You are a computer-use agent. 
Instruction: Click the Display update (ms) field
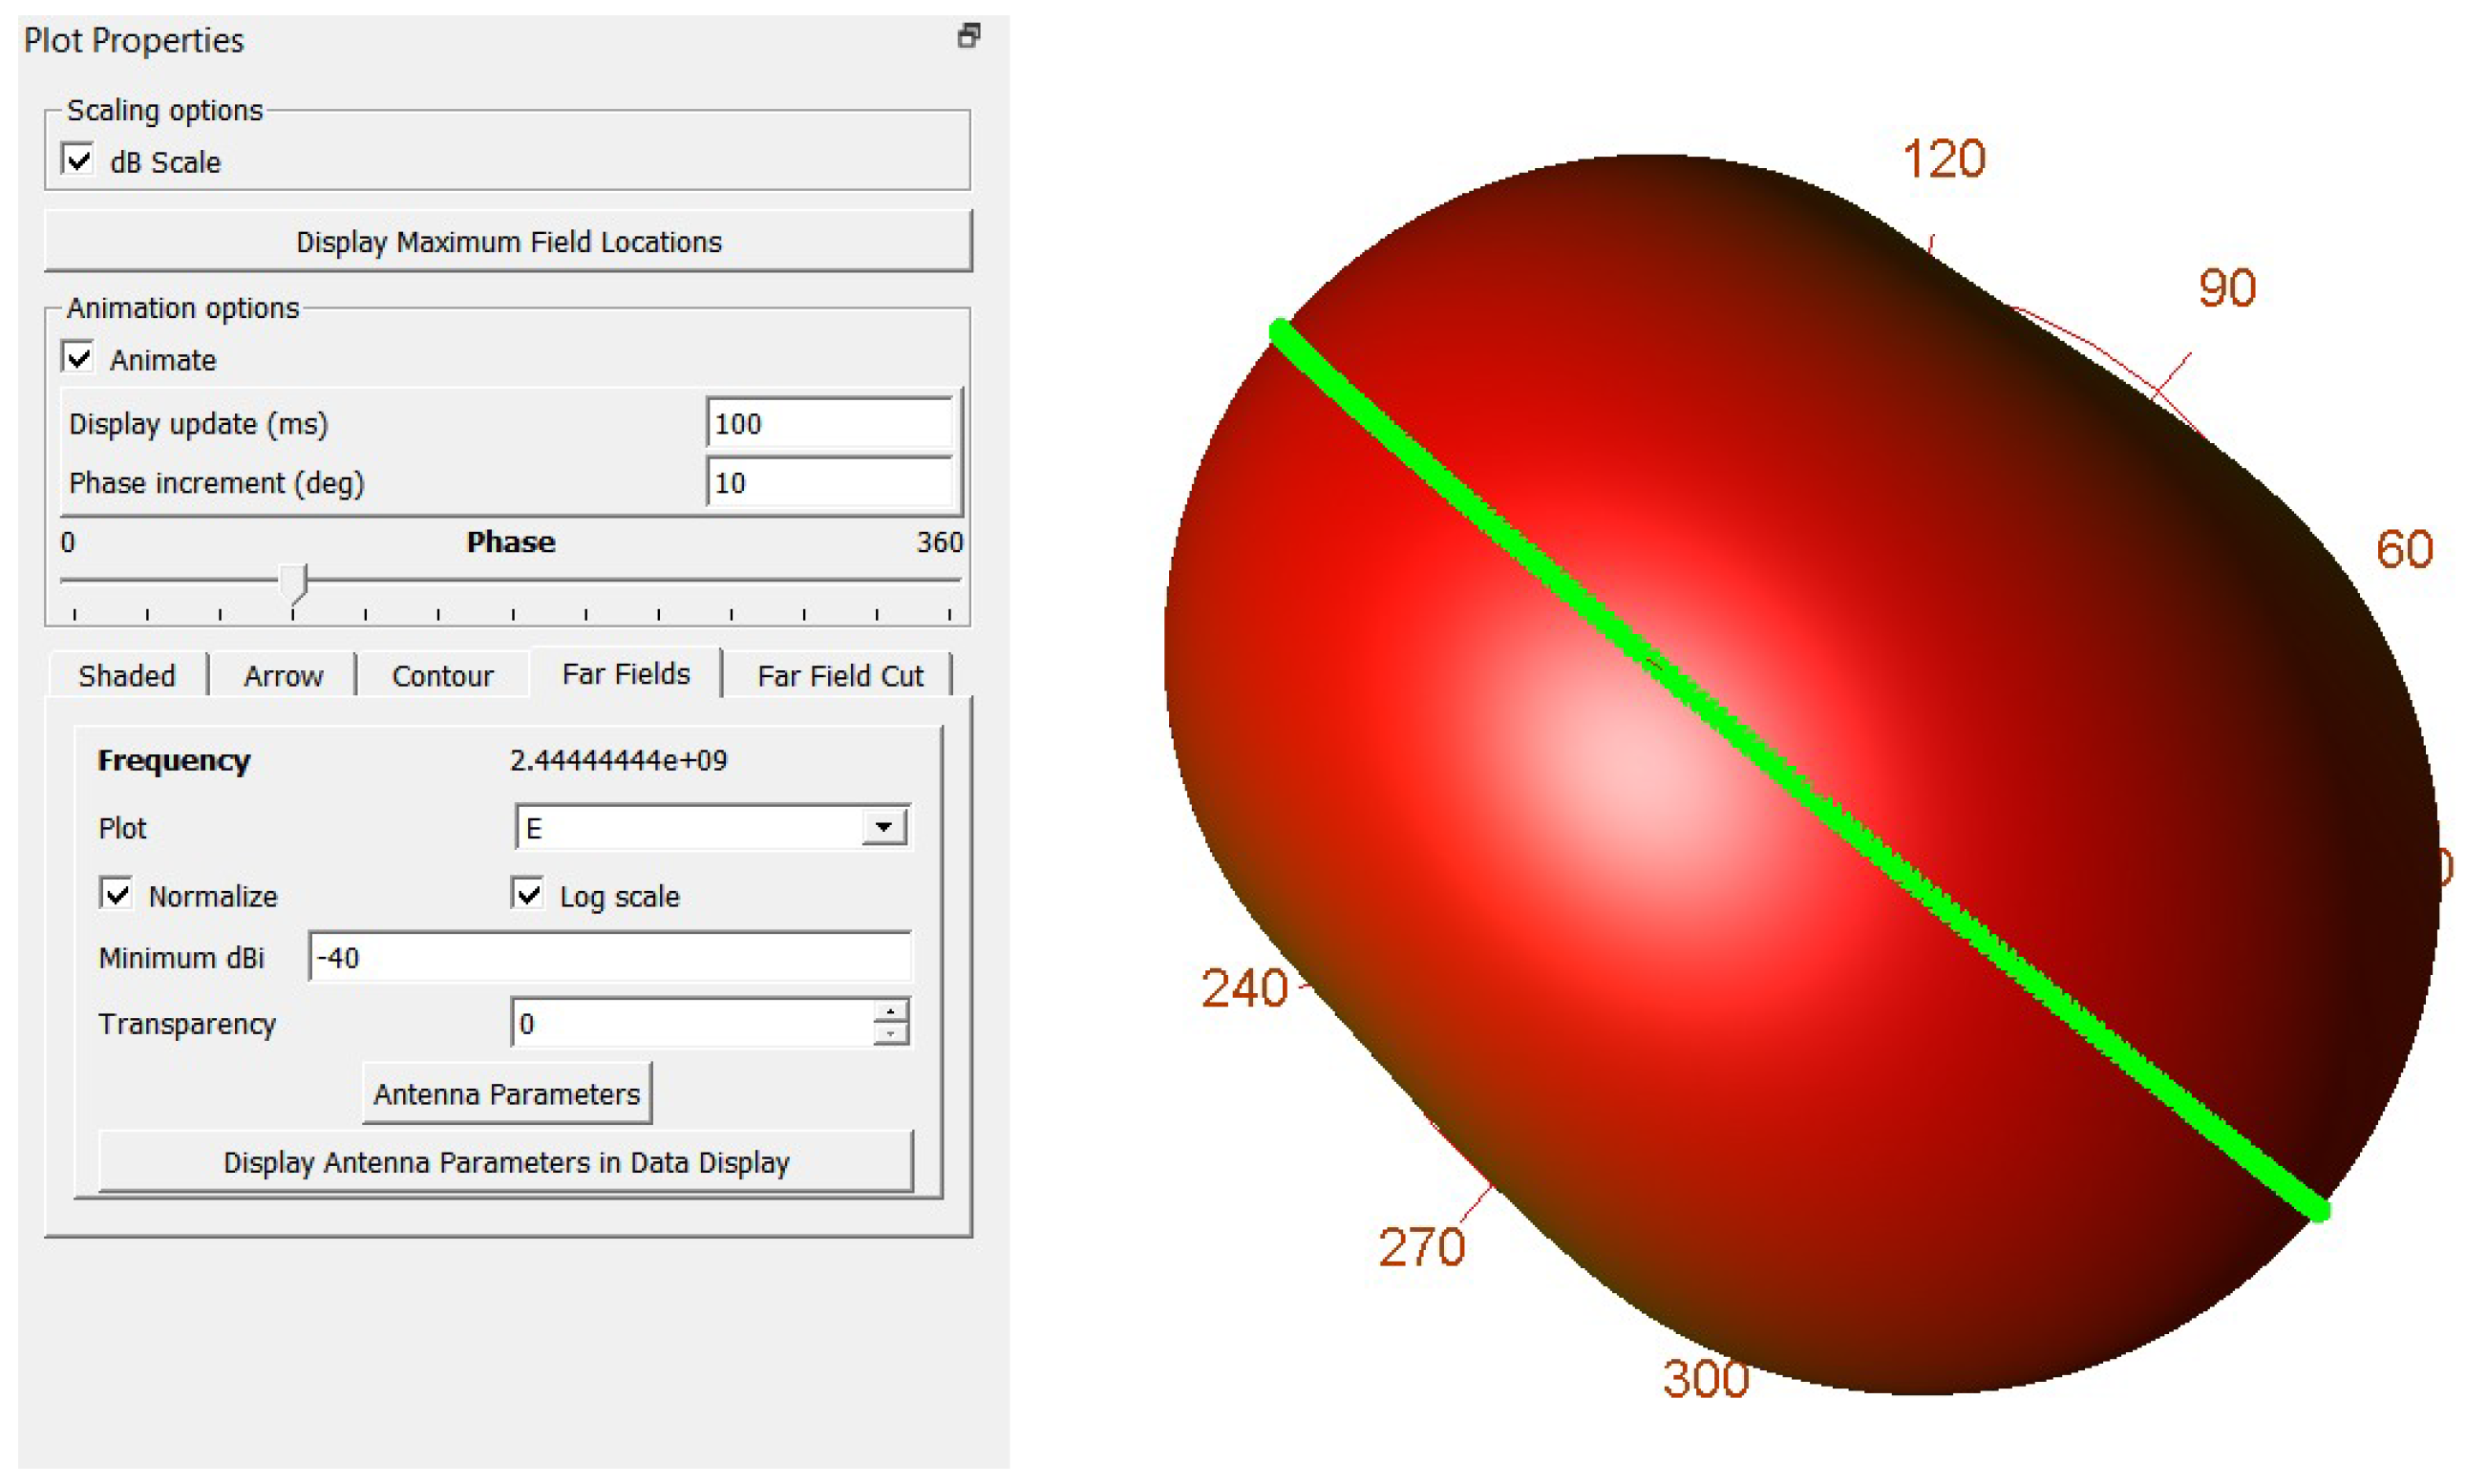pos(828,423)
